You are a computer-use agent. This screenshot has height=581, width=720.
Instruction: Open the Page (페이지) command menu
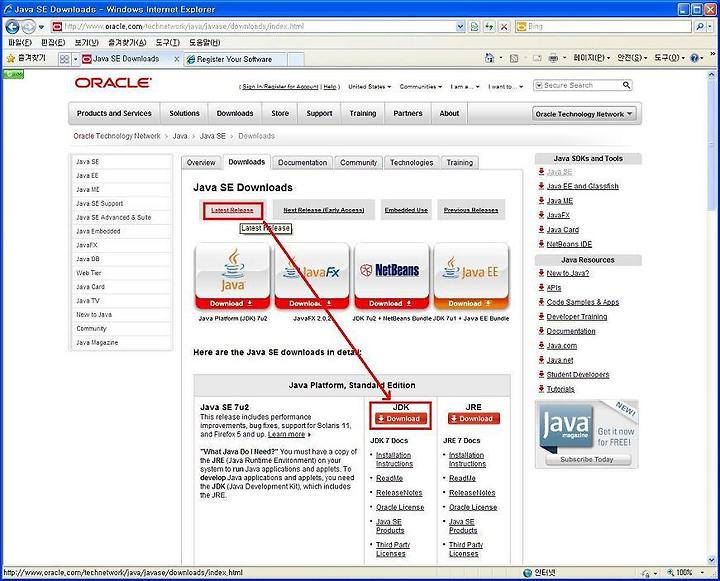592,58
